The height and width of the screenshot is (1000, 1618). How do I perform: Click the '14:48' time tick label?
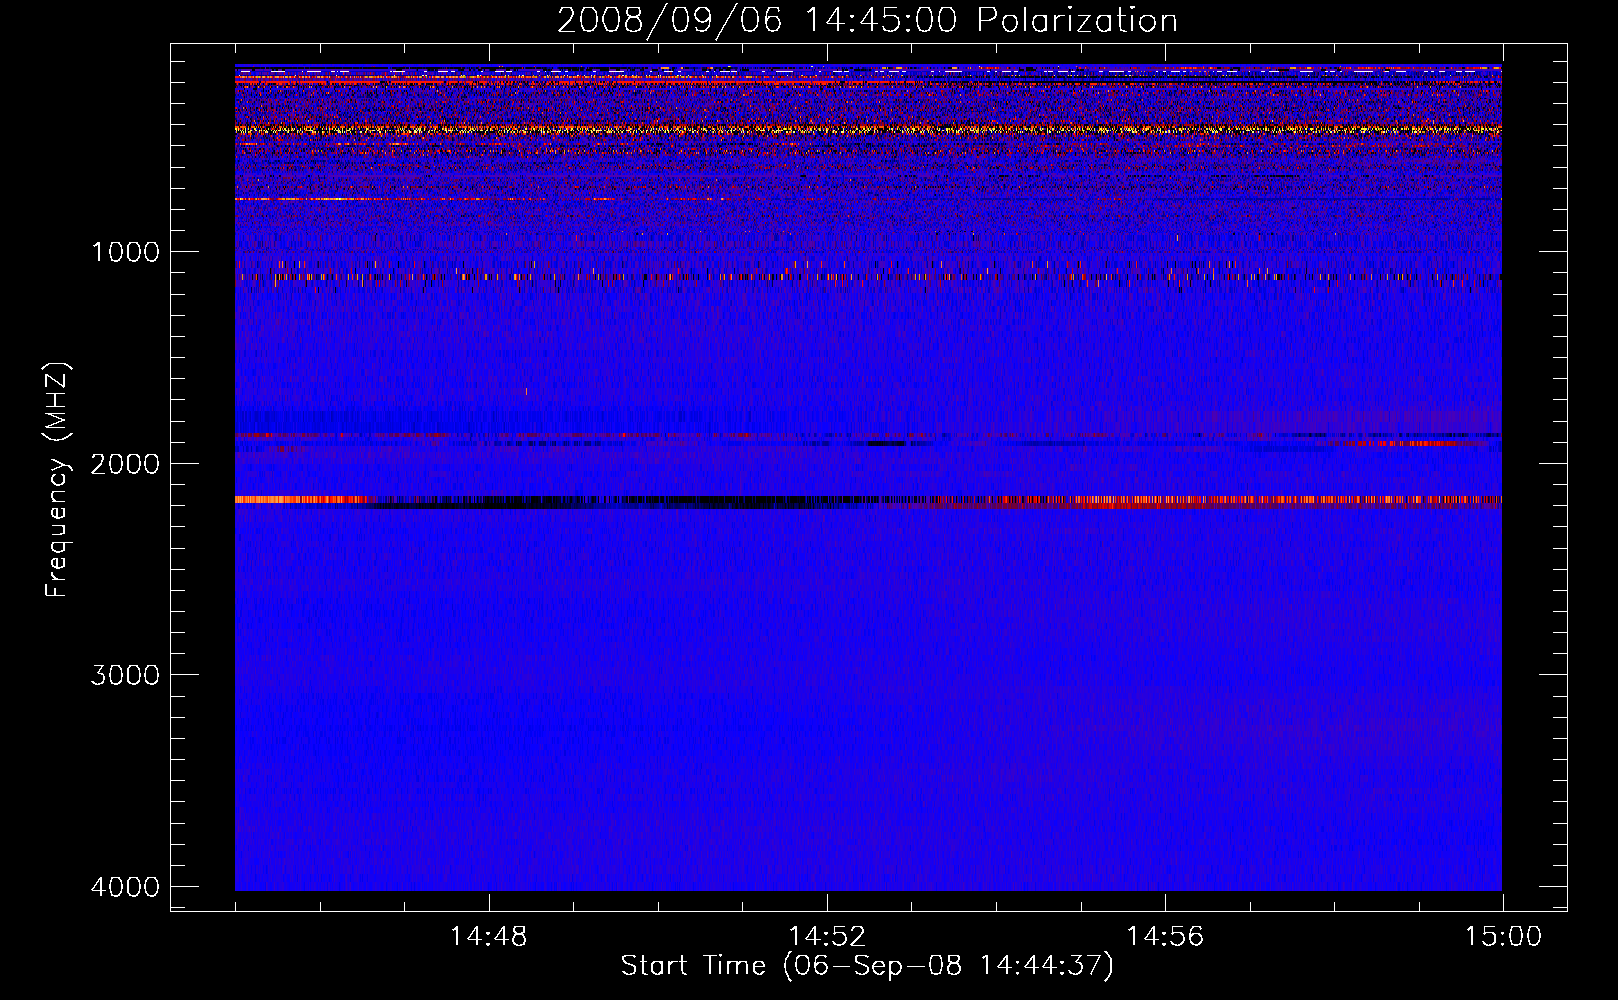click(x=488, y=937)
